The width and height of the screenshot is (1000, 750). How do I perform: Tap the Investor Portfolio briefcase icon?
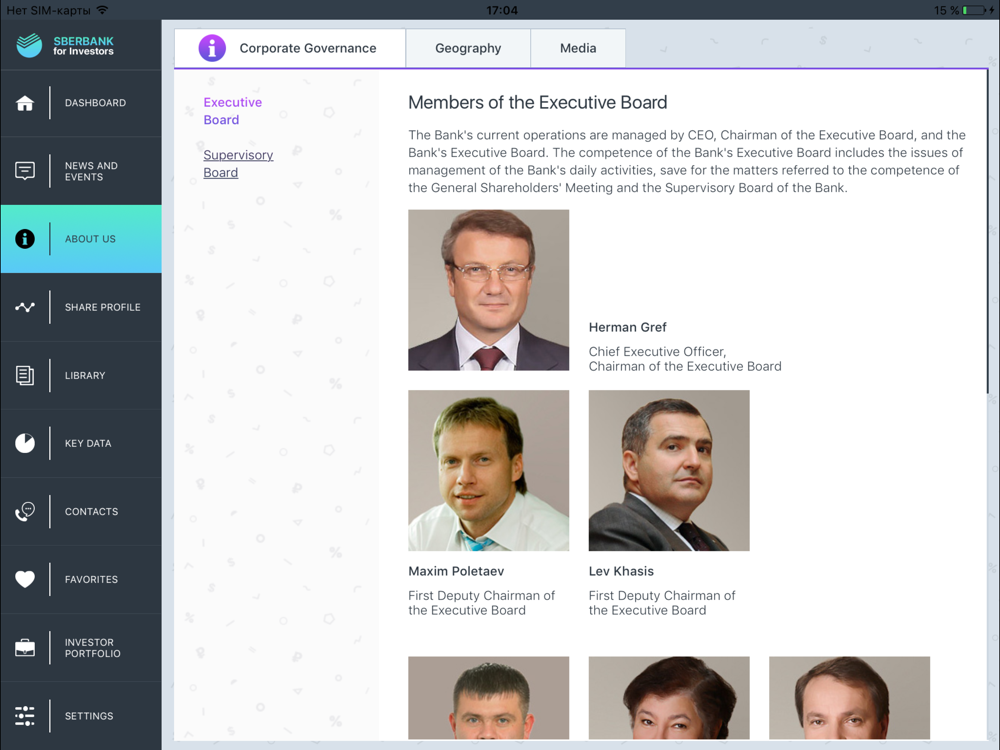[x=25, y=648]
